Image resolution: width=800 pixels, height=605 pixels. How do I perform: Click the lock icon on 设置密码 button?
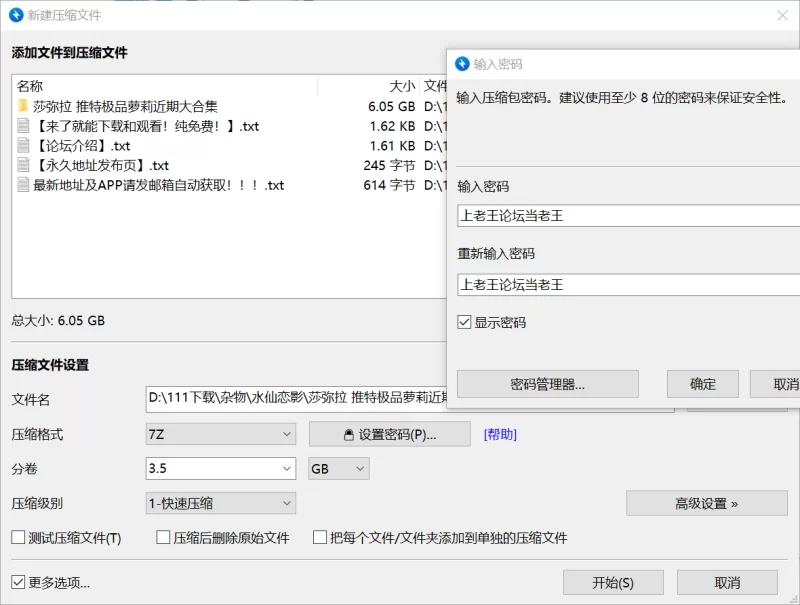click(x=348, y=435)
